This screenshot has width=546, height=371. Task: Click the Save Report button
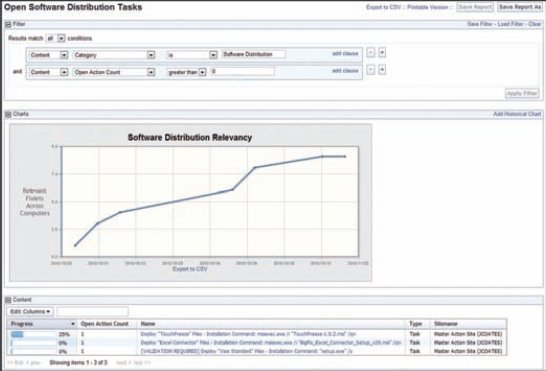475,7
